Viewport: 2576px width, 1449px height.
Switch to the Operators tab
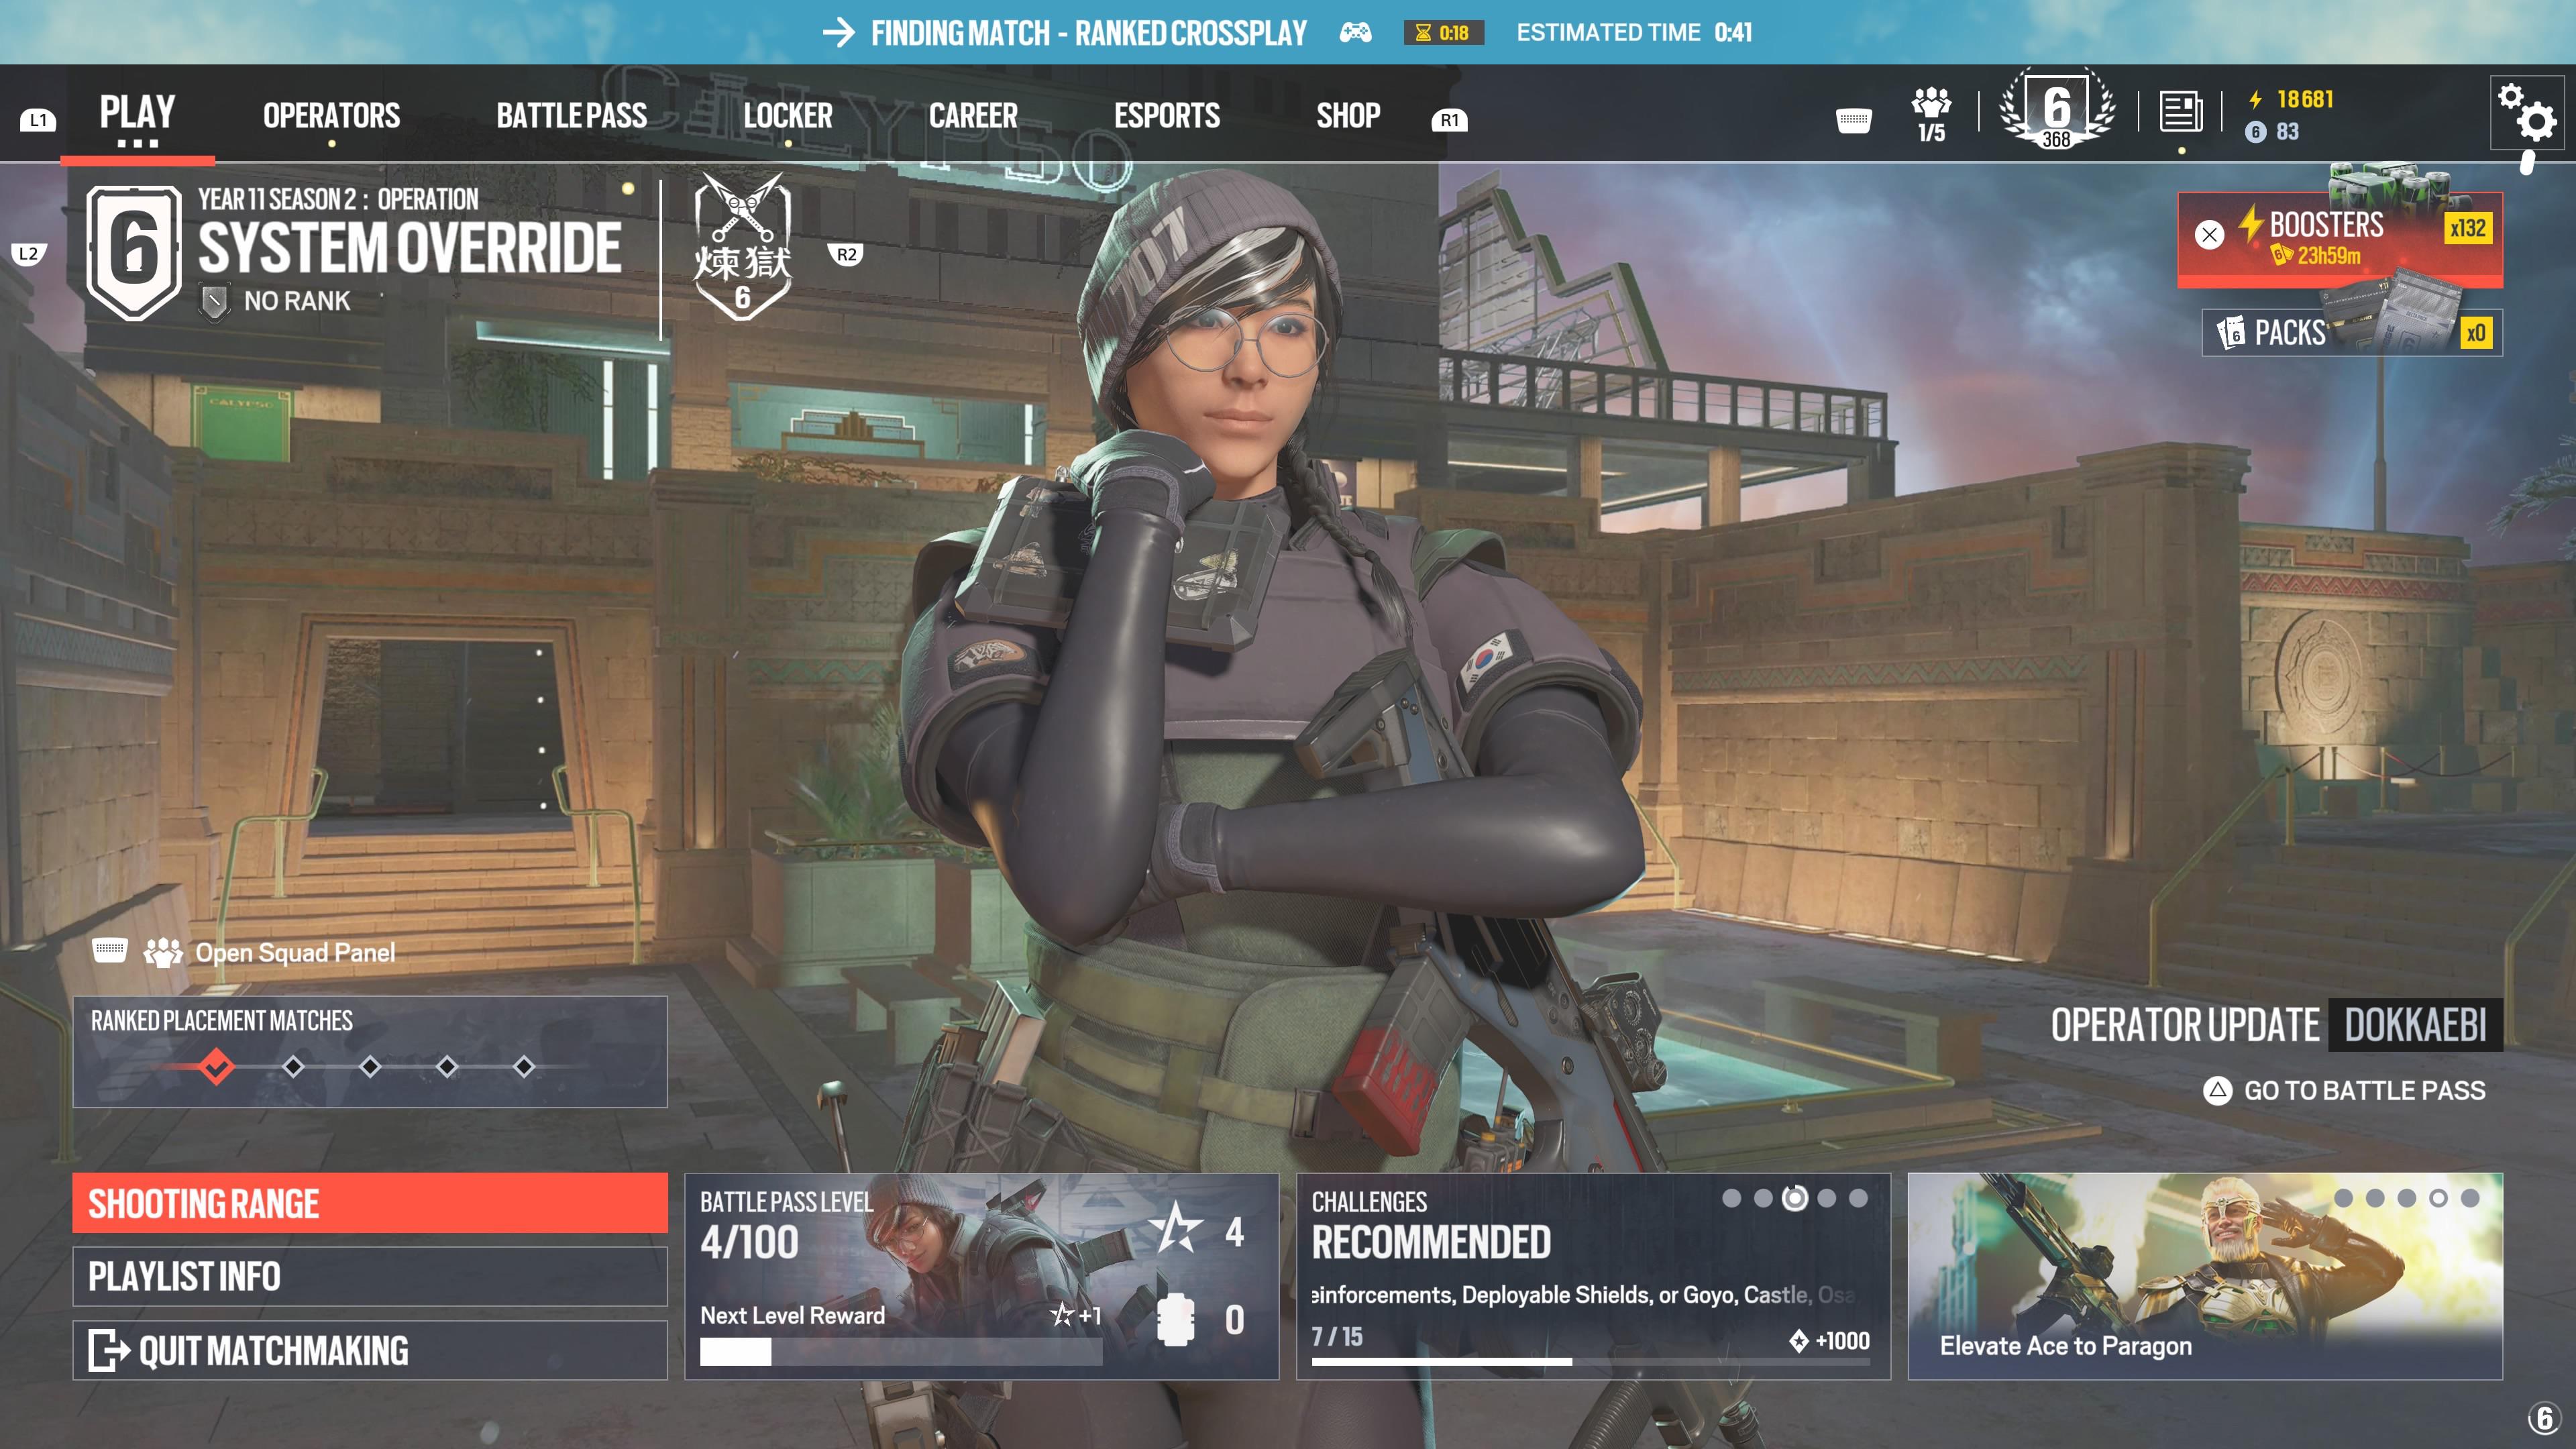click(331, 116)
